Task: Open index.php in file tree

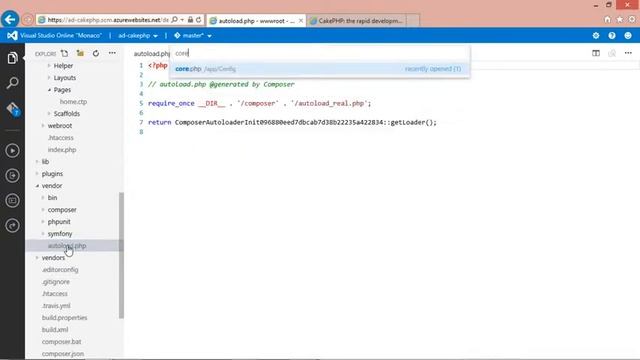Action: (62, 150)
